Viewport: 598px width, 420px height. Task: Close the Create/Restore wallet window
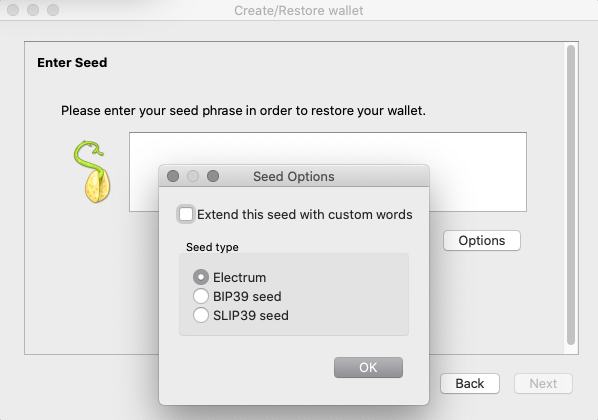point(13,10)
